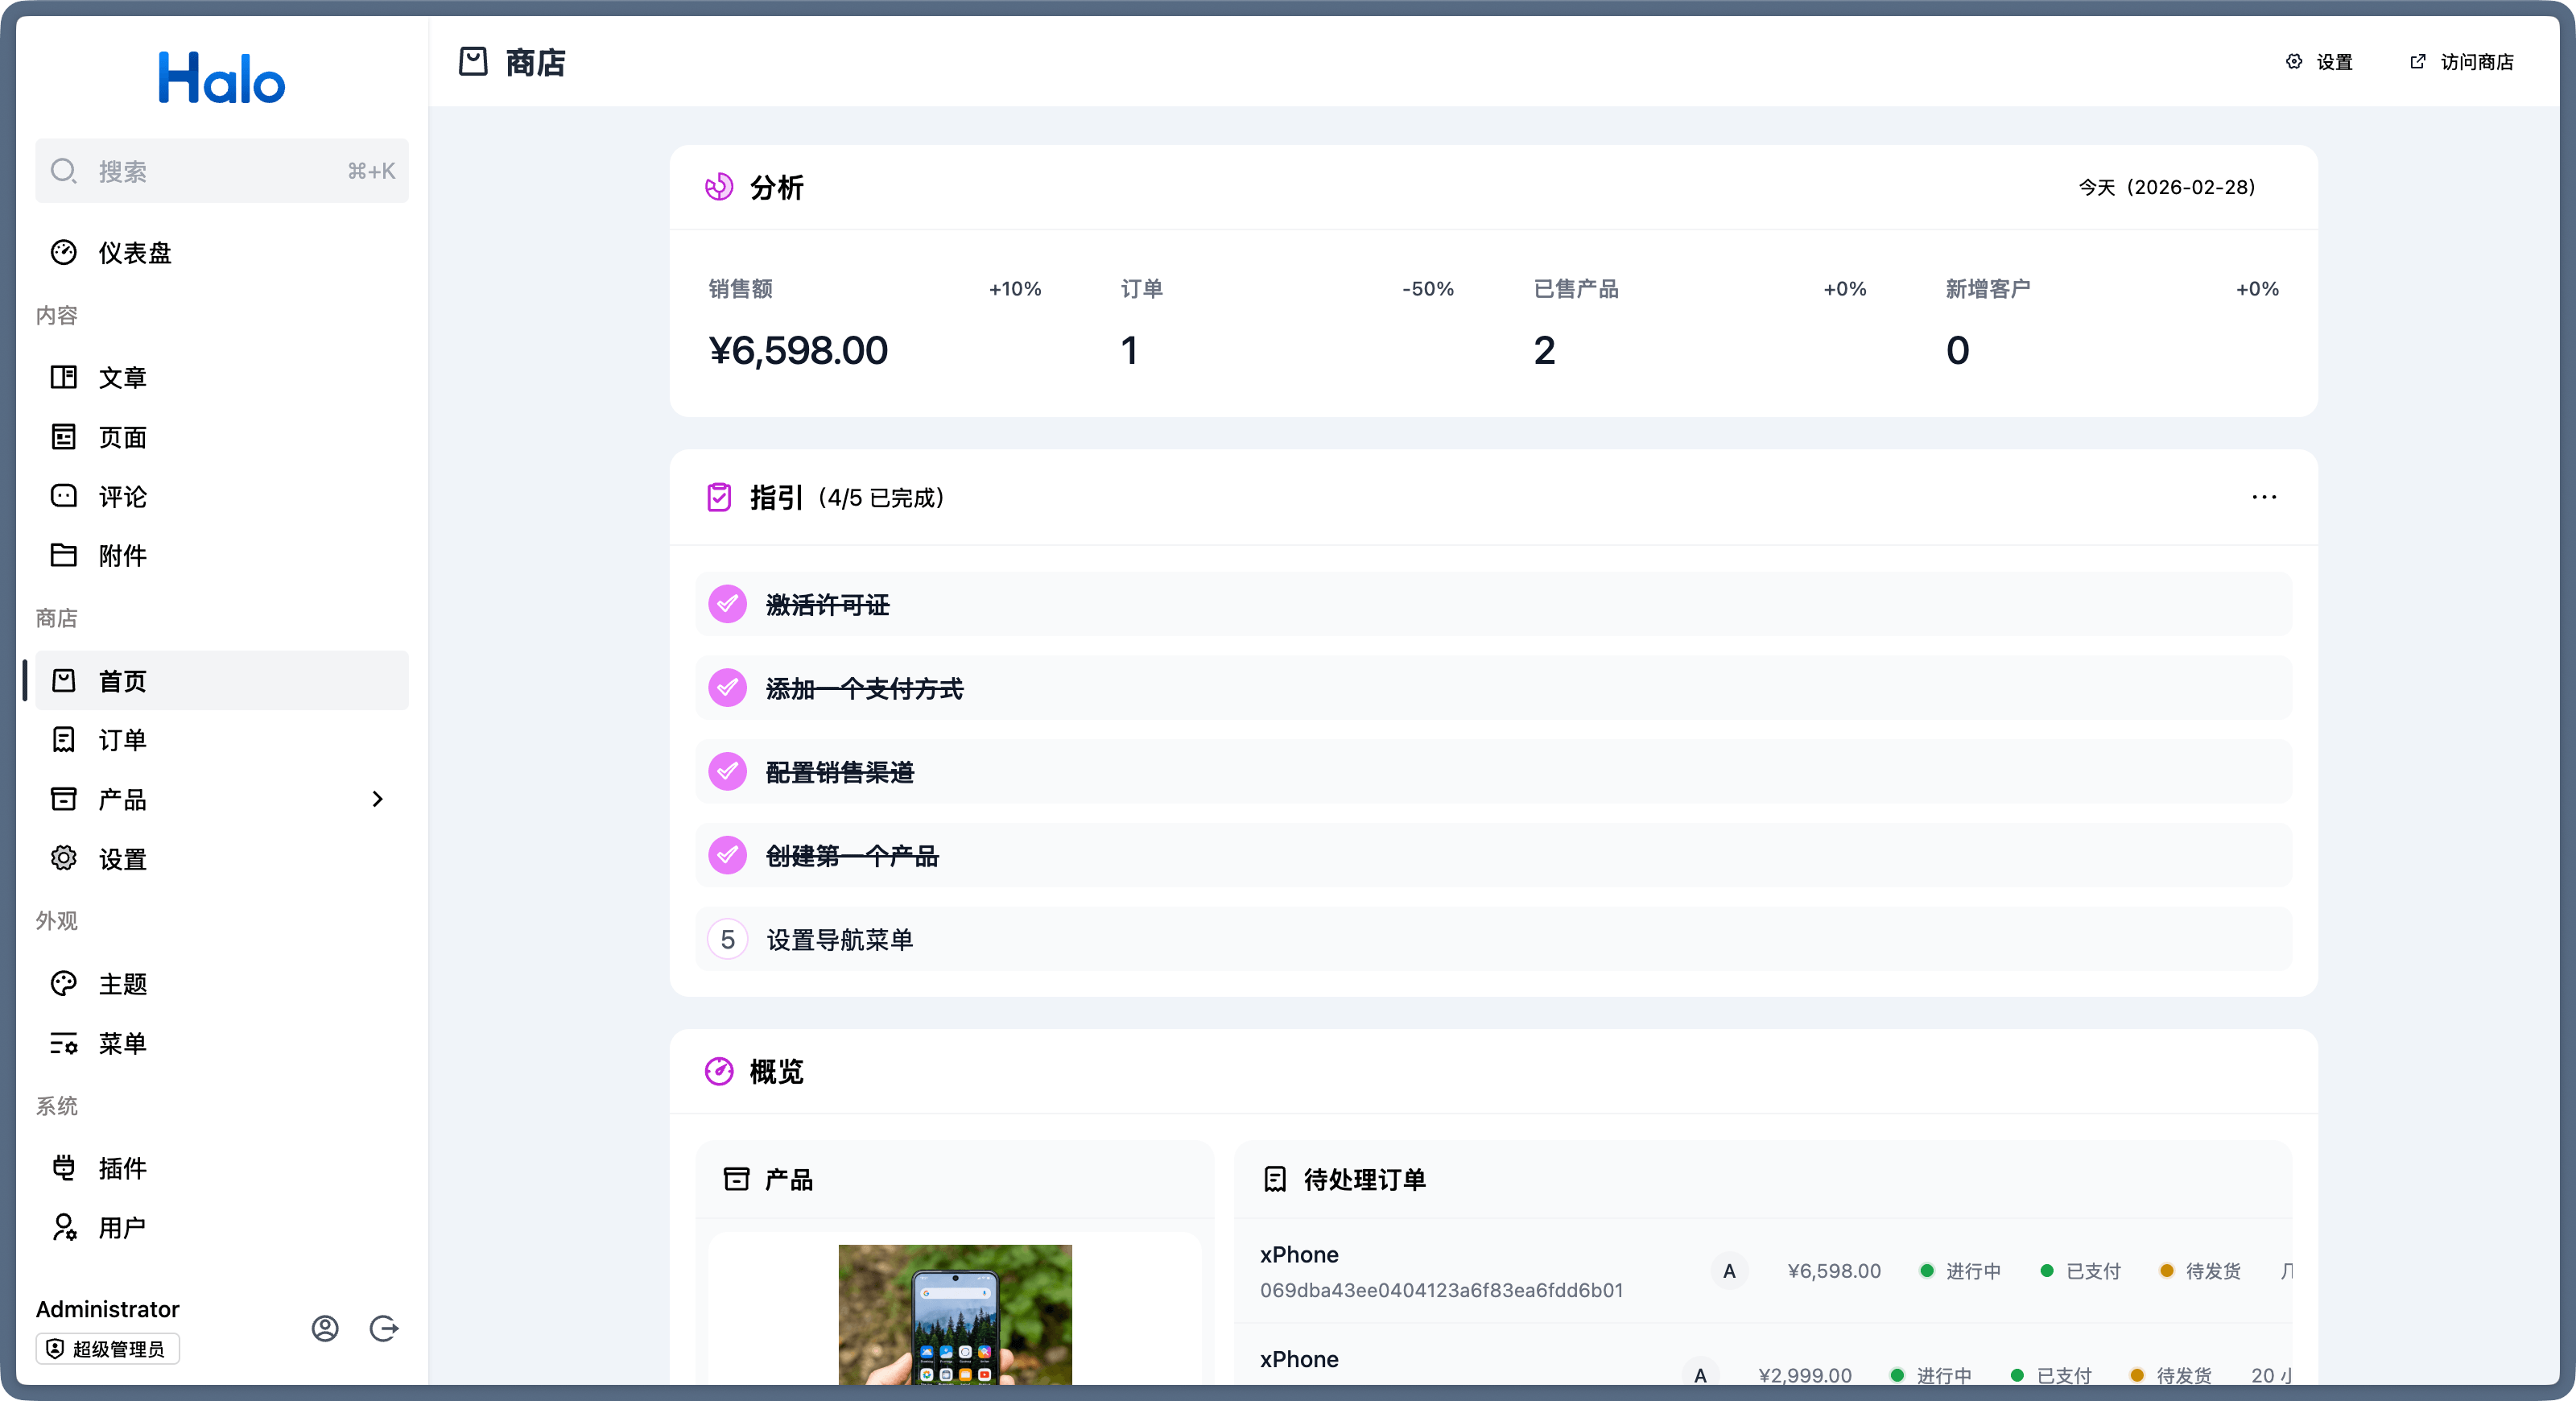The image size is (2576, 1401).
Task: Click the Attachments folder icon
Action: pos(64,555)
